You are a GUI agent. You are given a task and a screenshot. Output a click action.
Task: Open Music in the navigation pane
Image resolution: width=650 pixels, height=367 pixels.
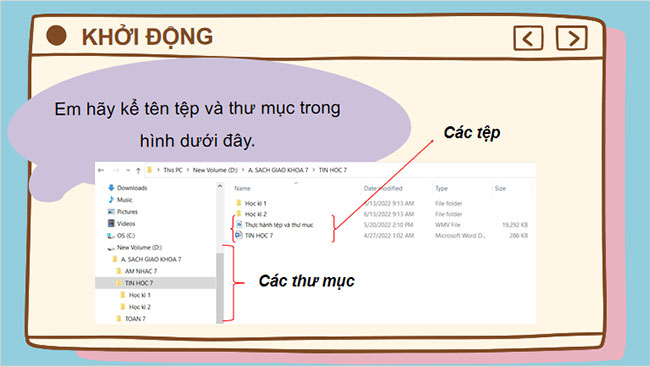pyautogui.click(x=124, y=200)
